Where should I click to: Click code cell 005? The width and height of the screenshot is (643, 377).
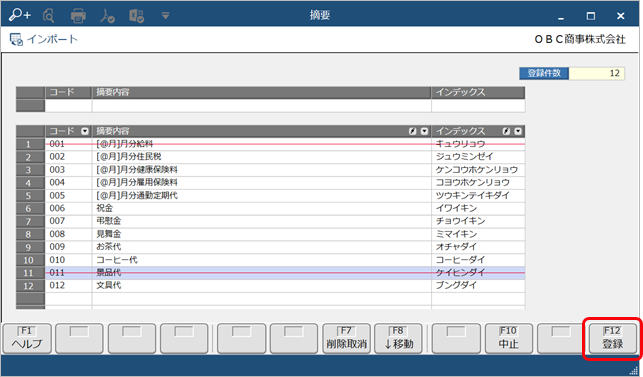(x=68, y=196)
